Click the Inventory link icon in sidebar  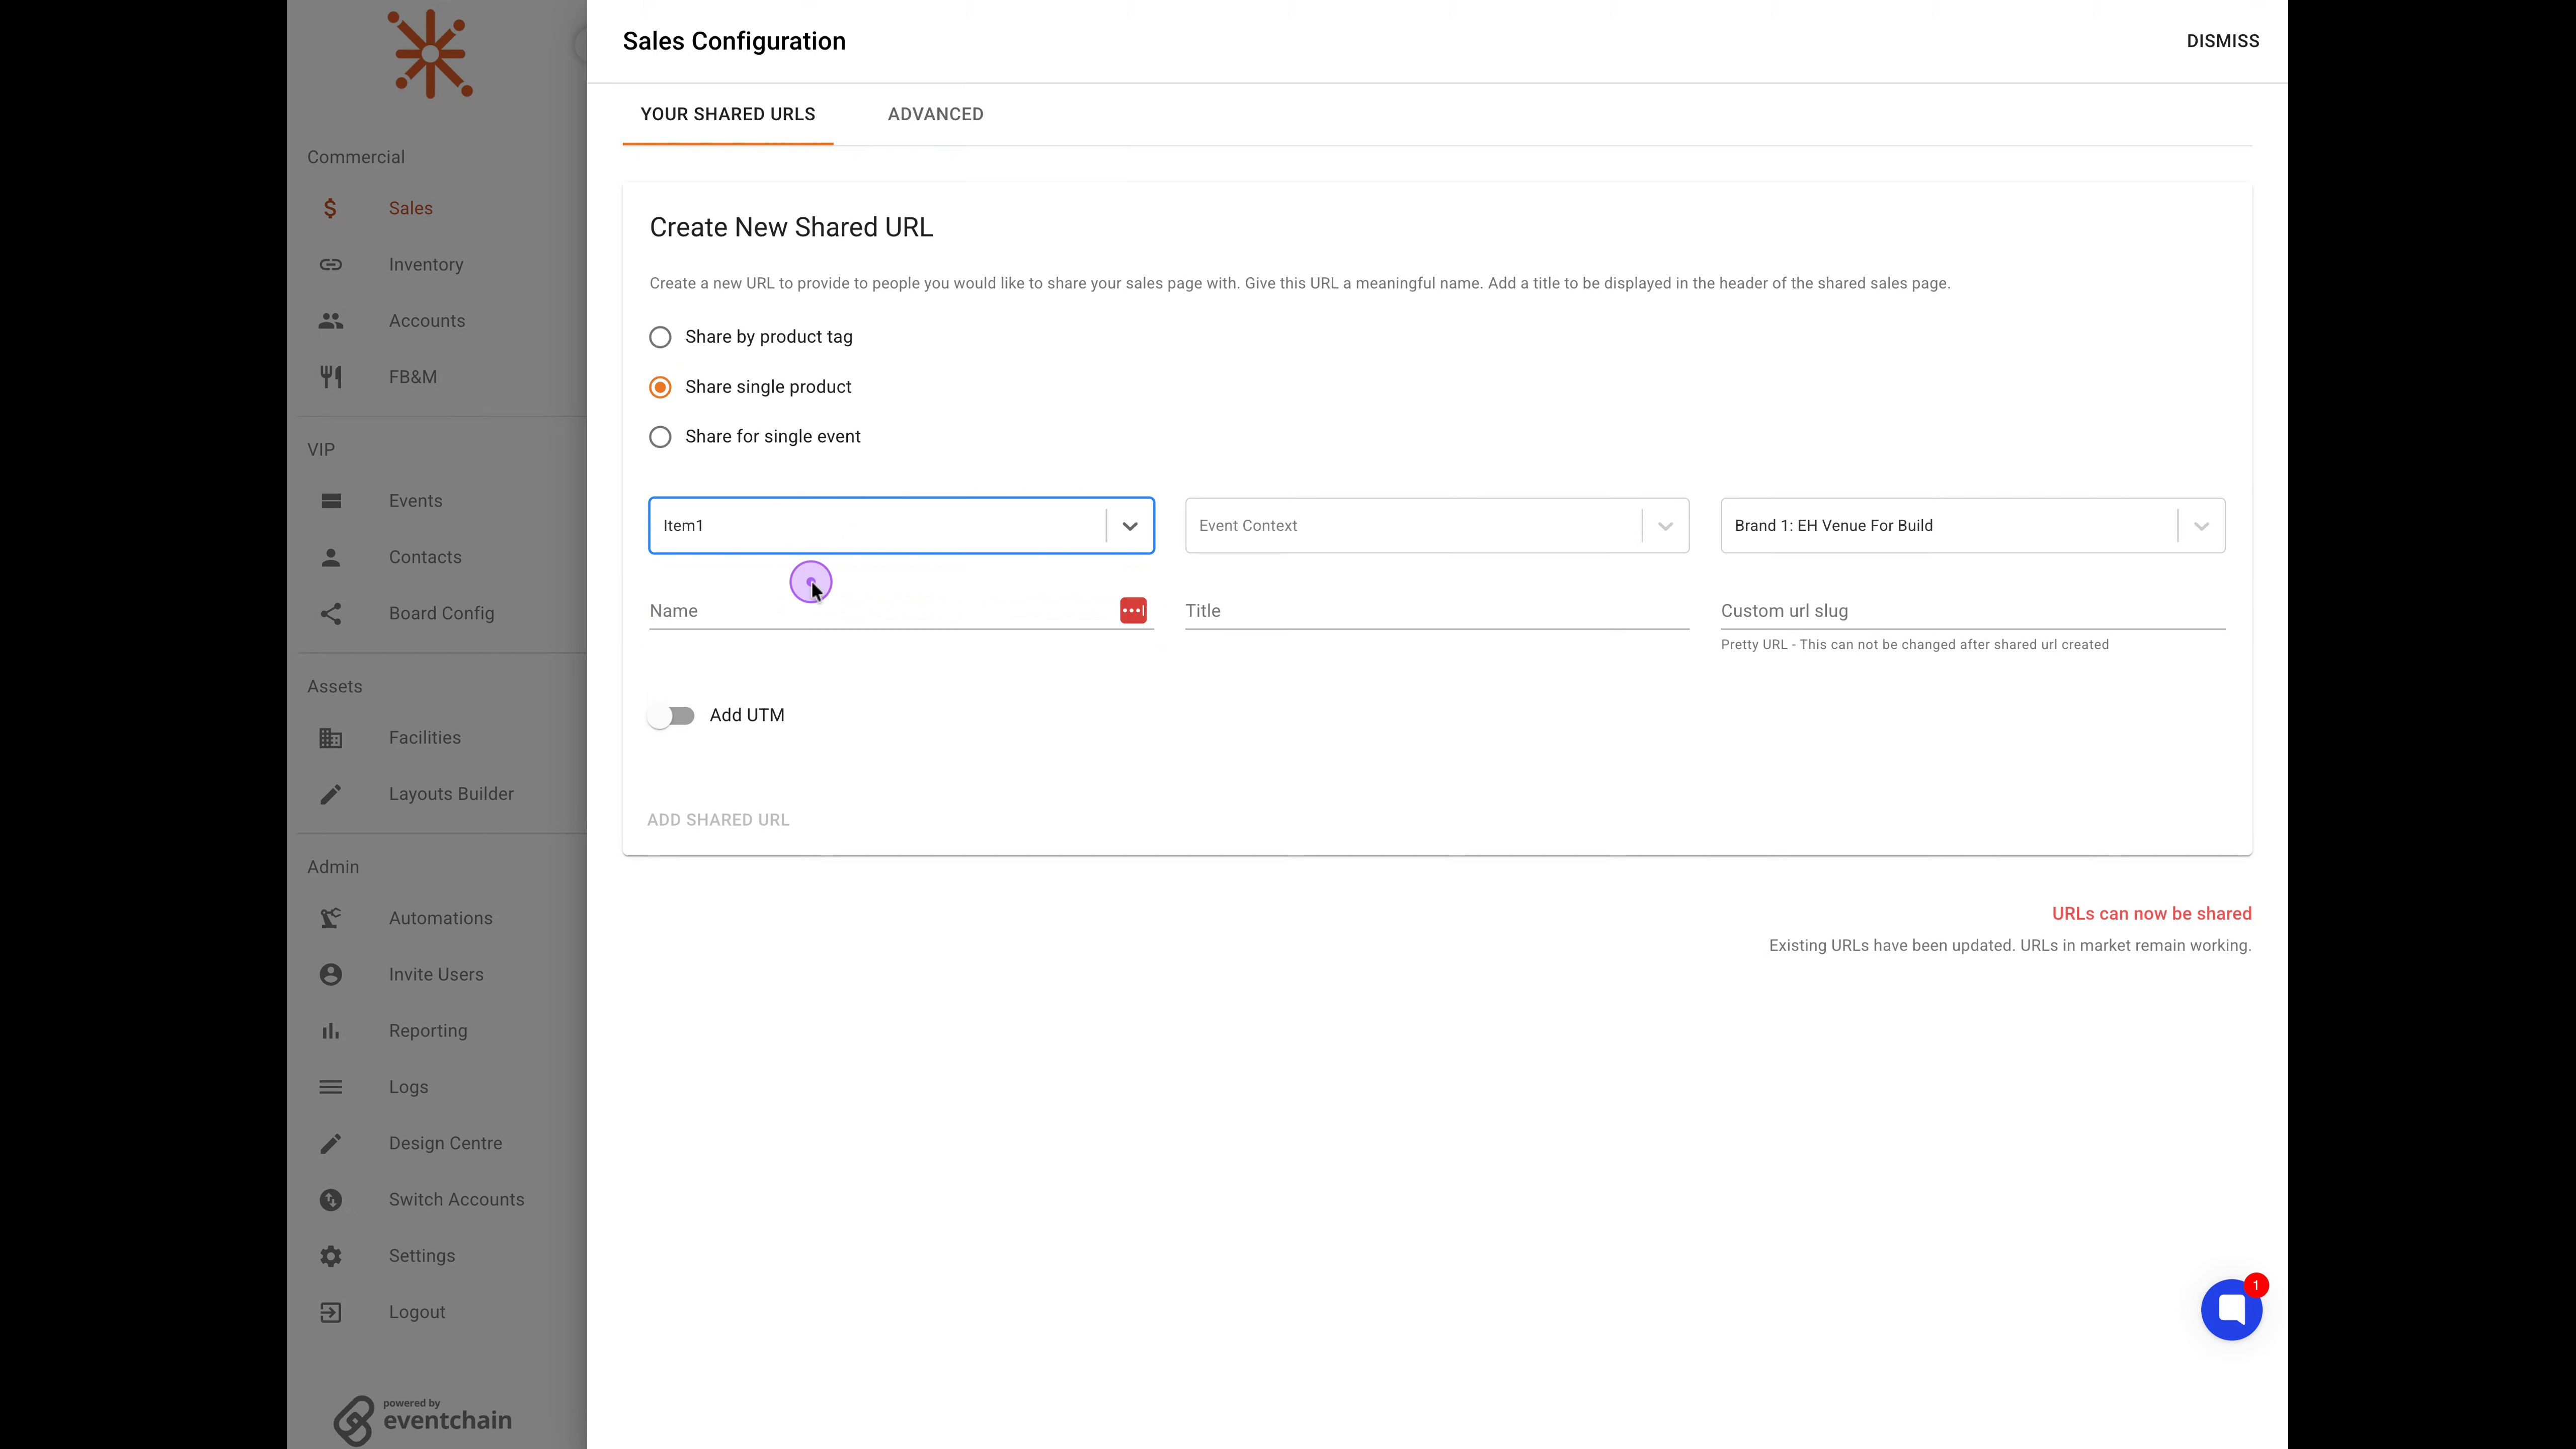(331, 264)
